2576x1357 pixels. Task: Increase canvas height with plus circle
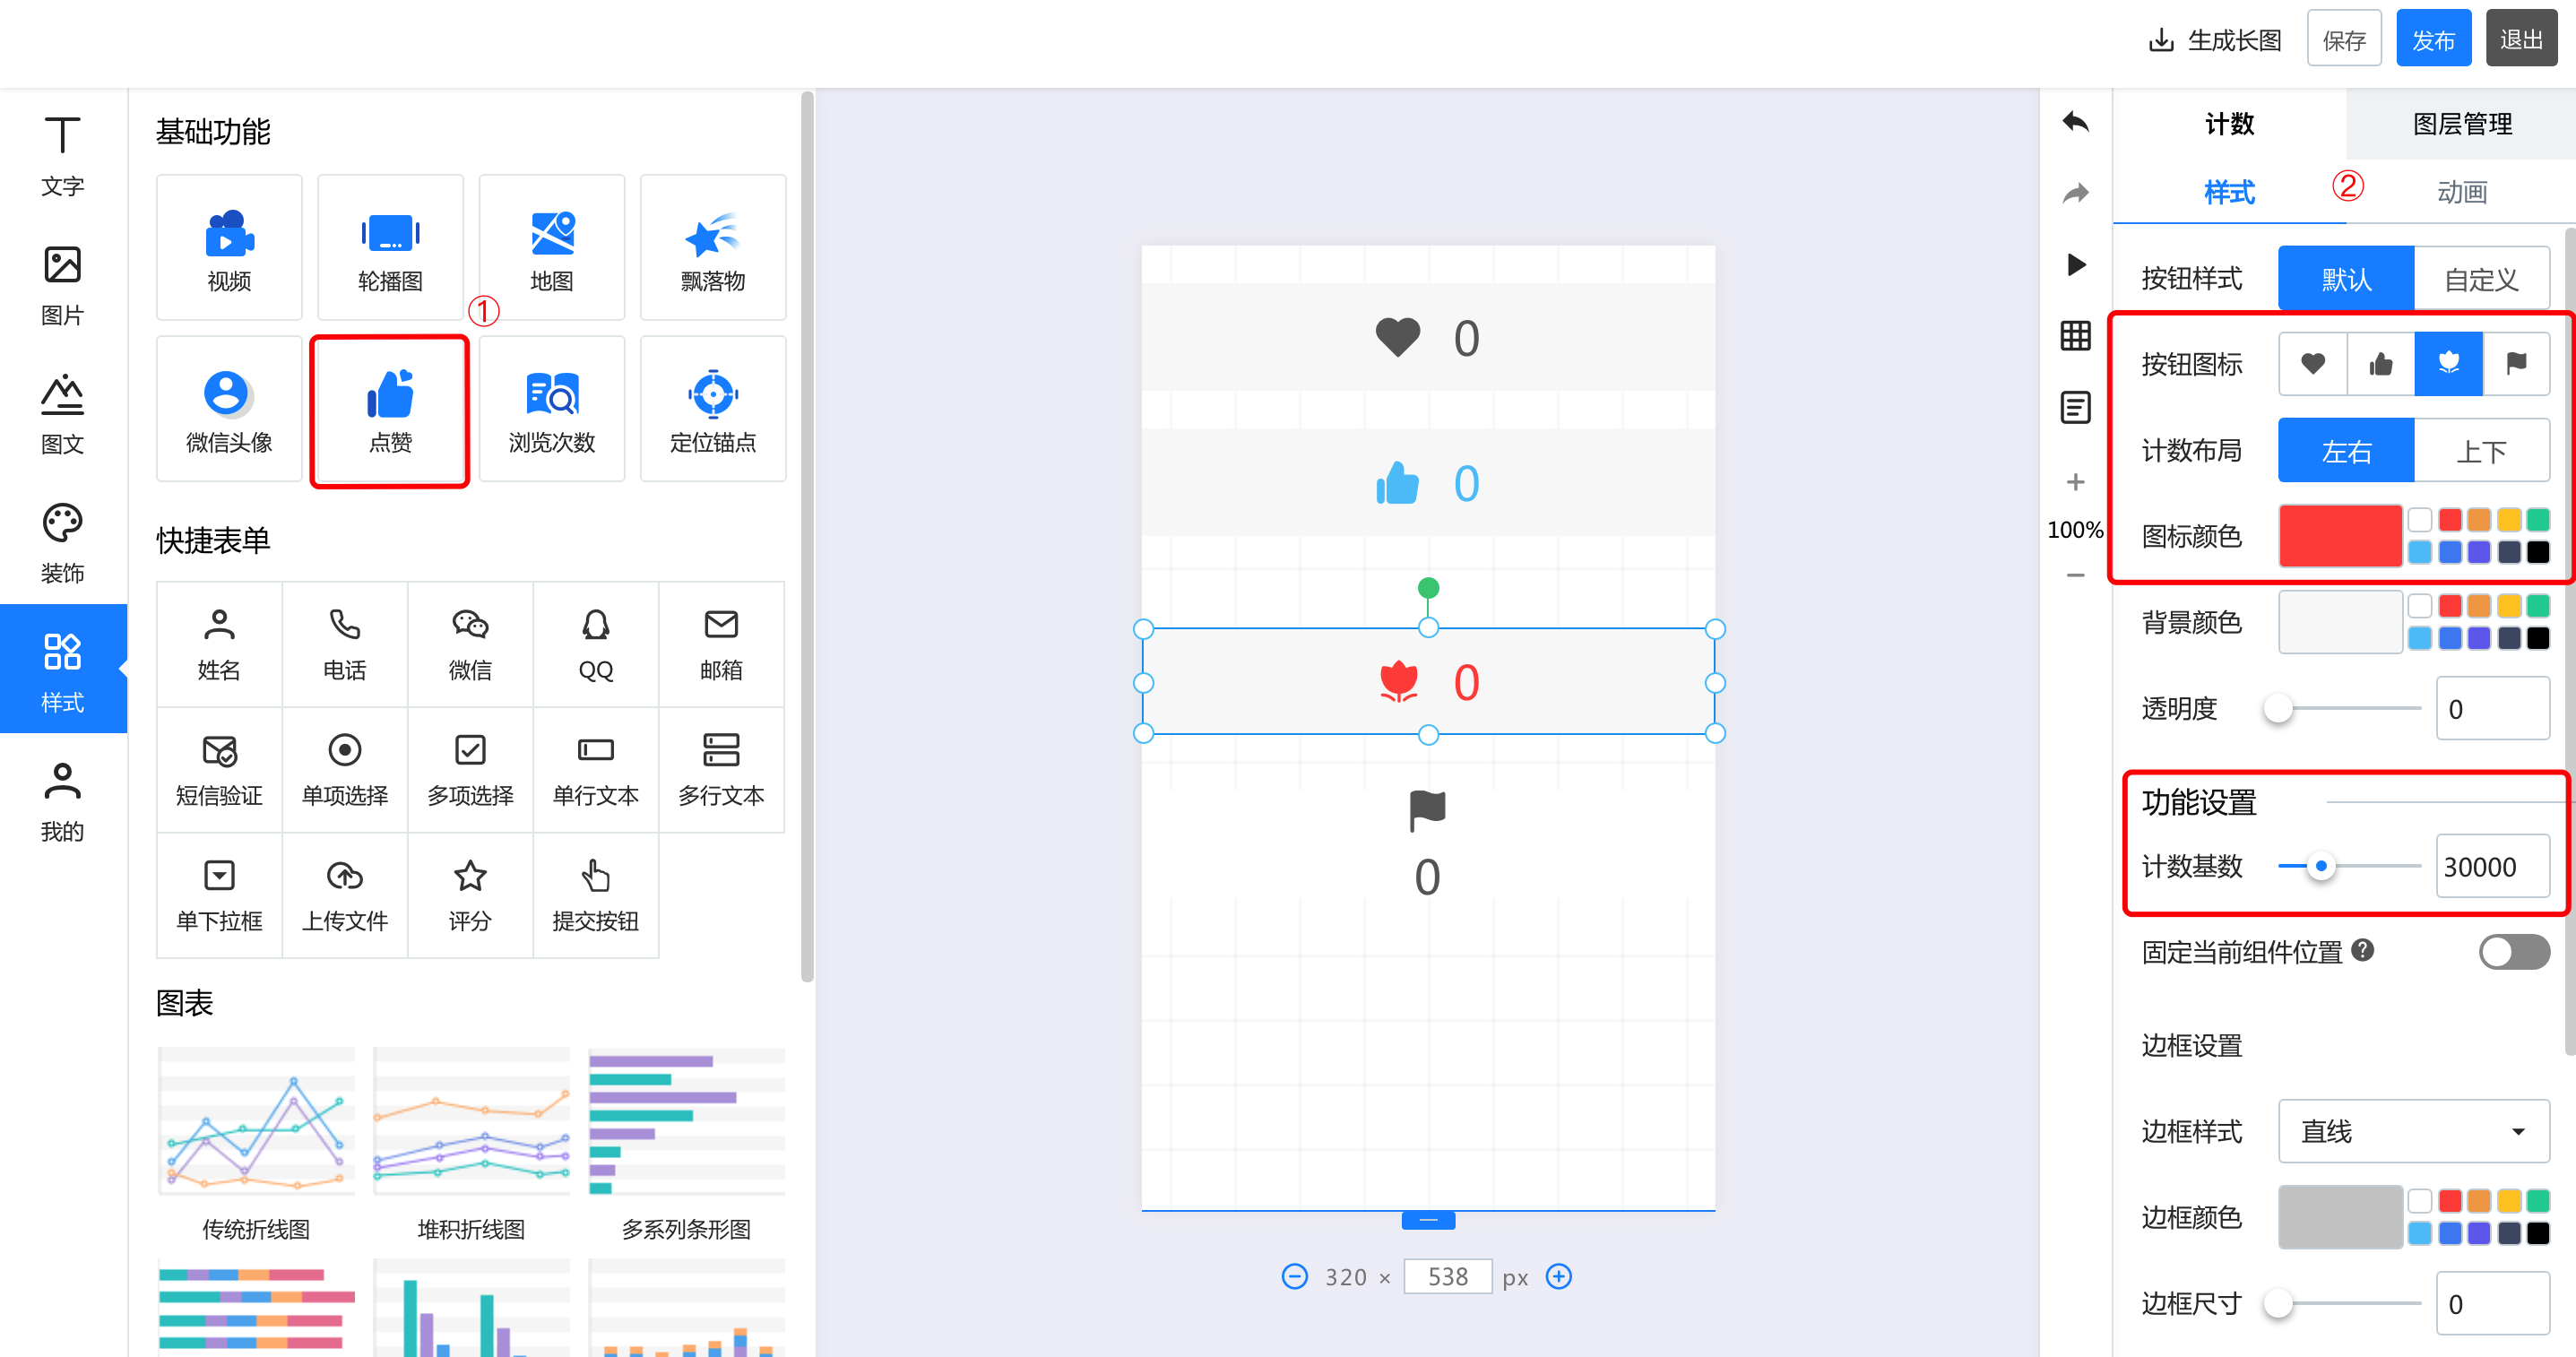coord(1558,1277)
